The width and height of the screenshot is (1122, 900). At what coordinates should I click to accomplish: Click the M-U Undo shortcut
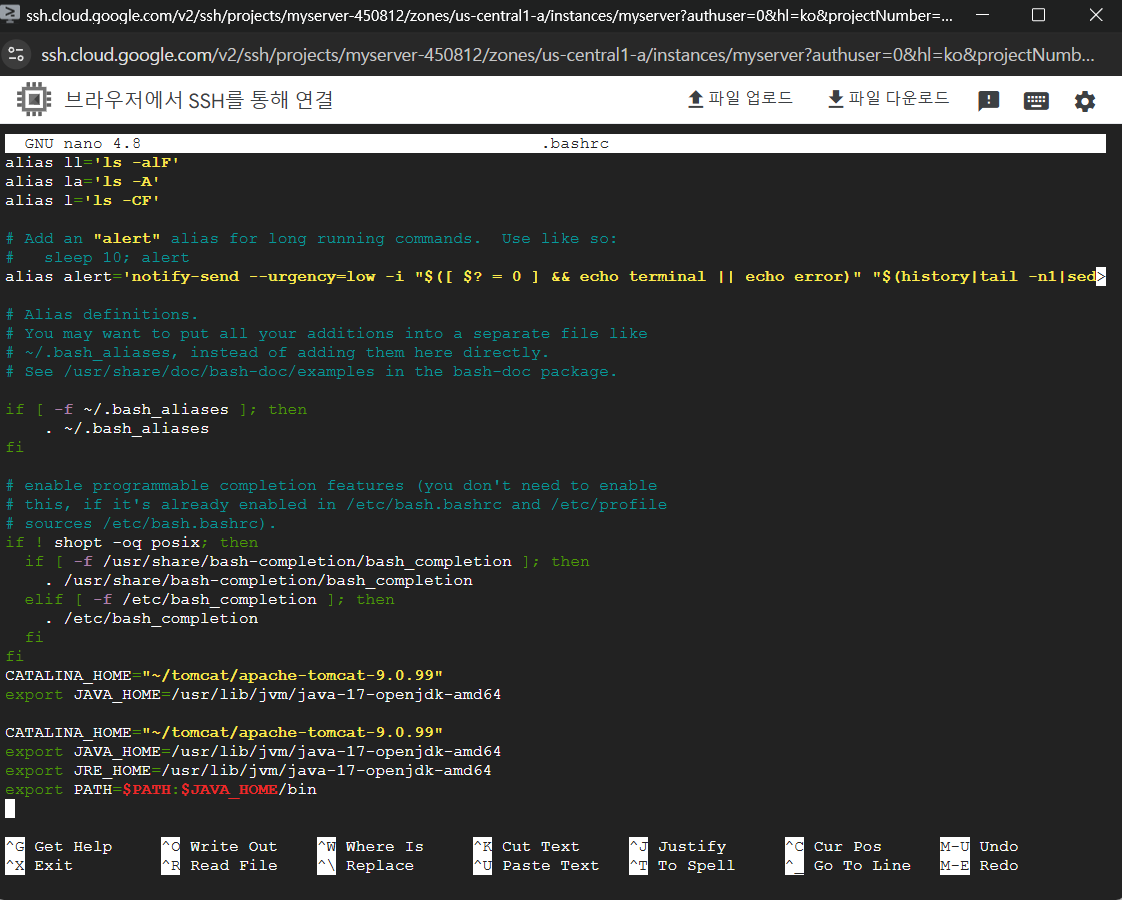tap(980, 846)
